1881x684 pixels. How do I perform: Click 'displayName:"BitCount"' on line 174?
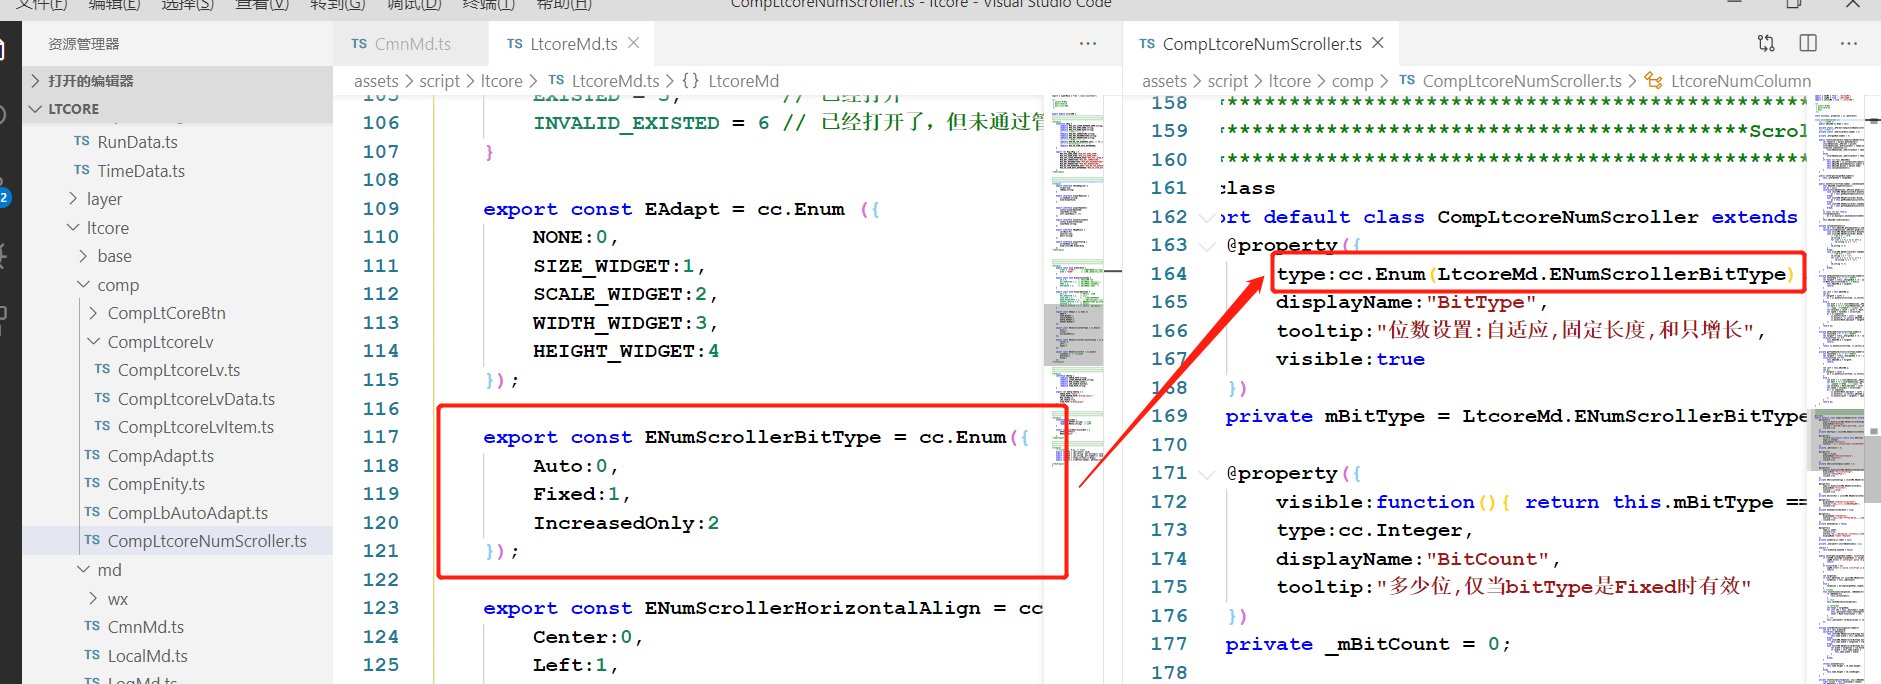(1418, 559)
